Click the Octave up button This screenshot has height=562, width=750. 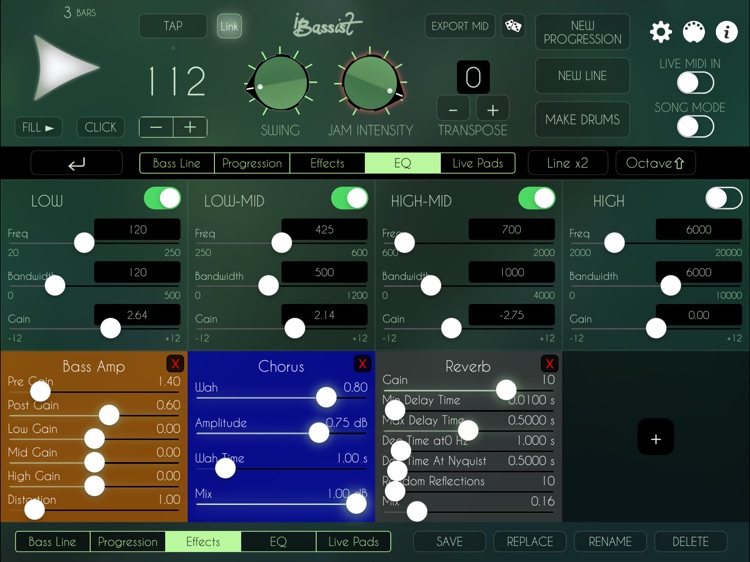(x=655, y=163)
